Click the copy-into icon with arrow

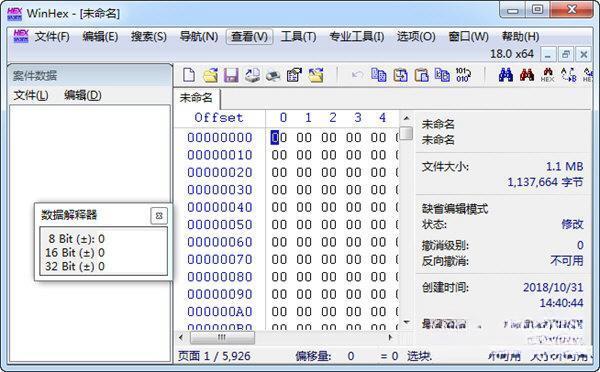coord(400,75)
